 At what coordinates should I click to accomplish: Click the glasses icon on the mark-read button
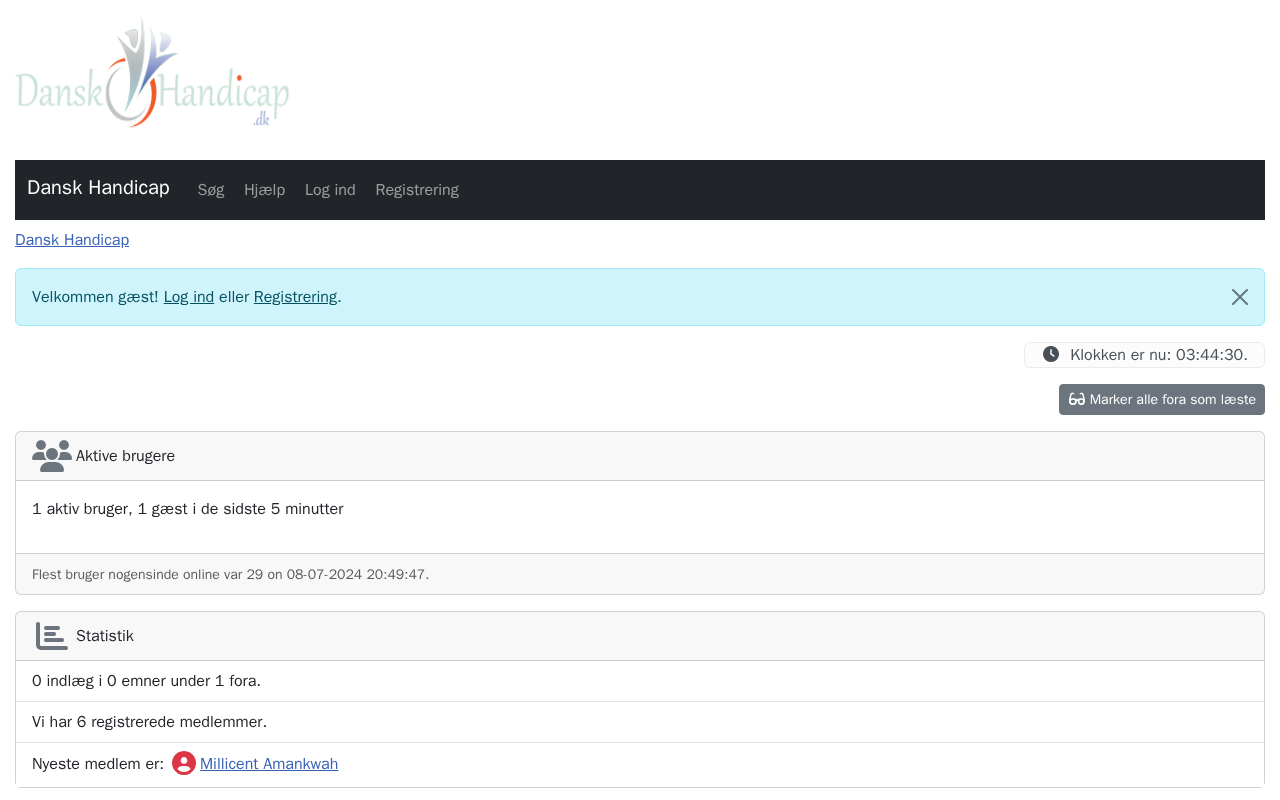[1077, 399]
